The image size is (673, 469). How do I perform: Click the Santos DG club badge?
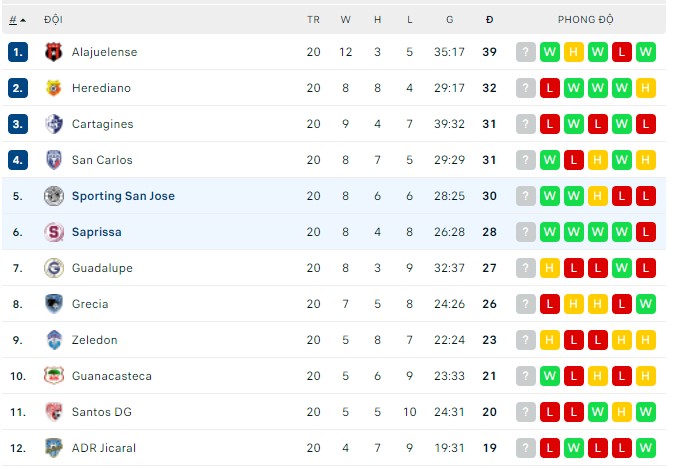pos(54,412)
